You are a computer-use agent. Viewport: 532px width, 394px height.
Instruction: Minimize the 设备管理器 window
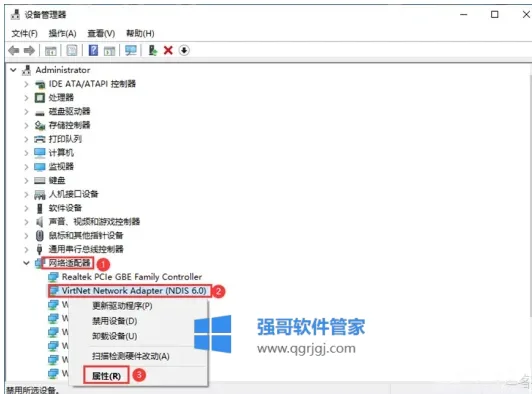pos(464,14)
